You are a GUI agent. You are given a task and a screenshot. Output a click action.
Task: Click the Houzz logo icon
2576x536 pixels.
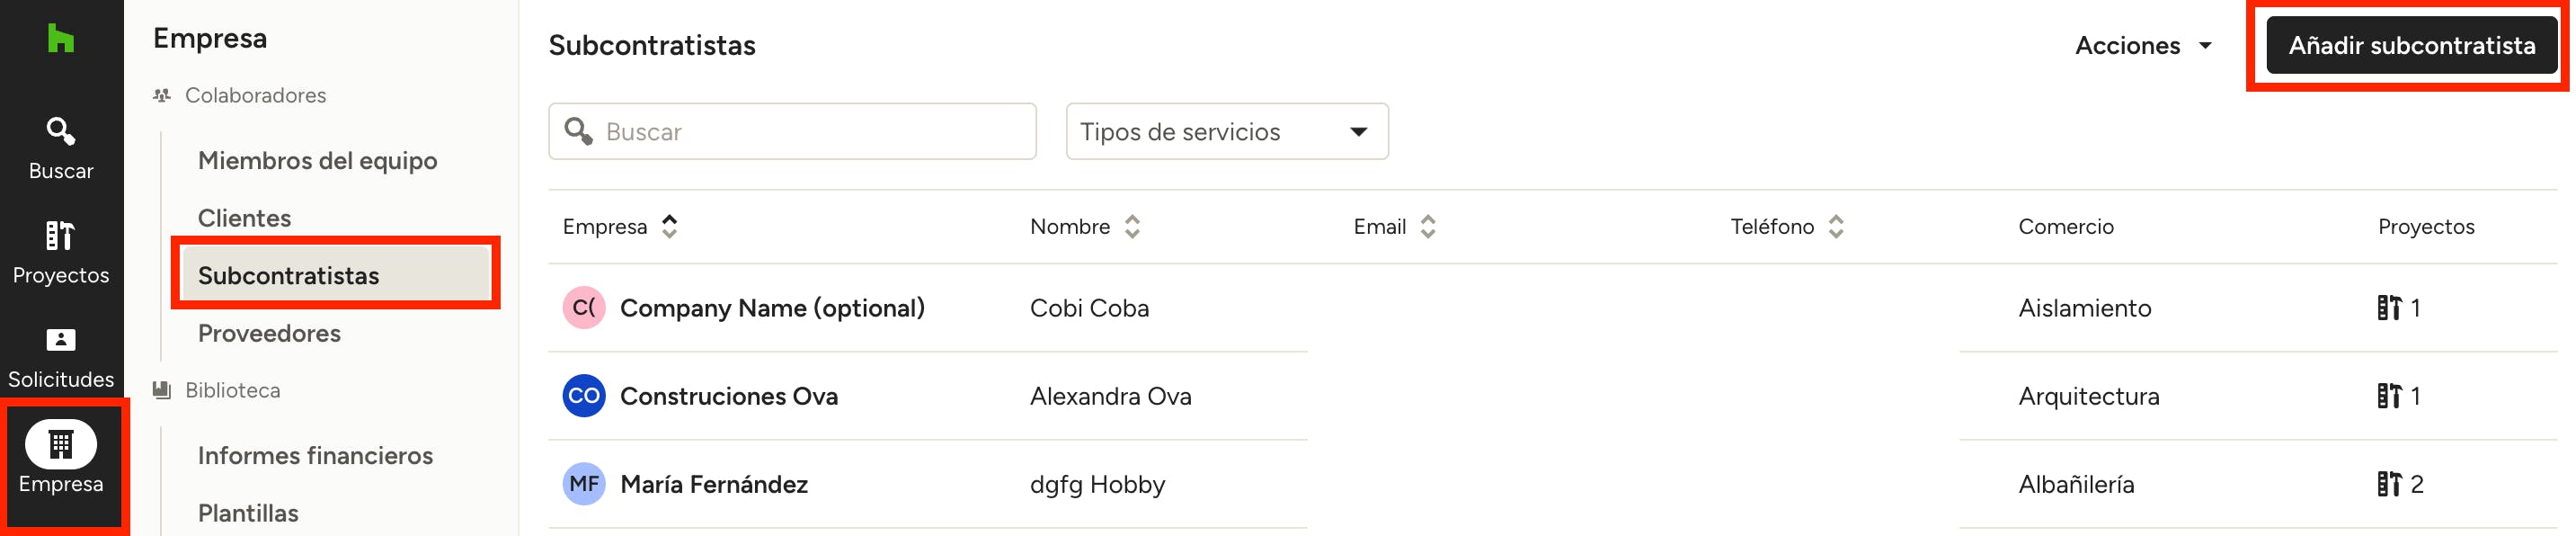61,39
